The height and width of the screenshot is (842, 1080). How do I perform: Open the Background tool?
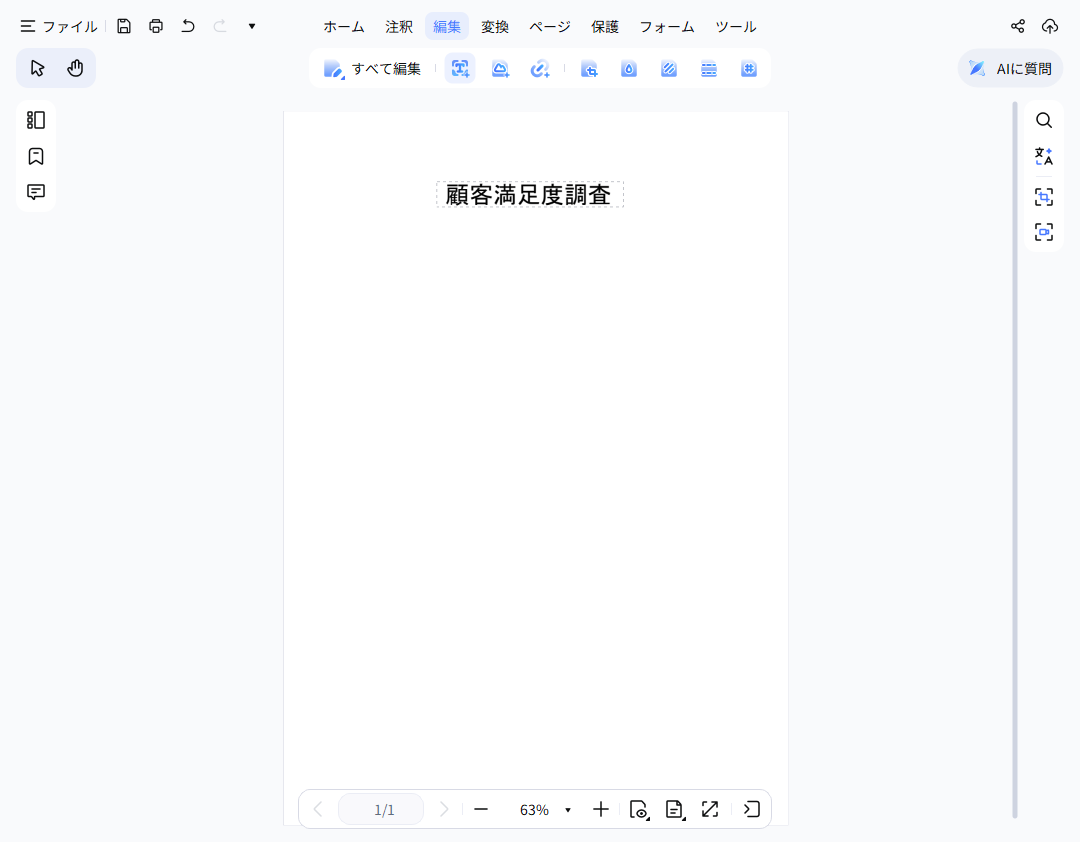668,68
